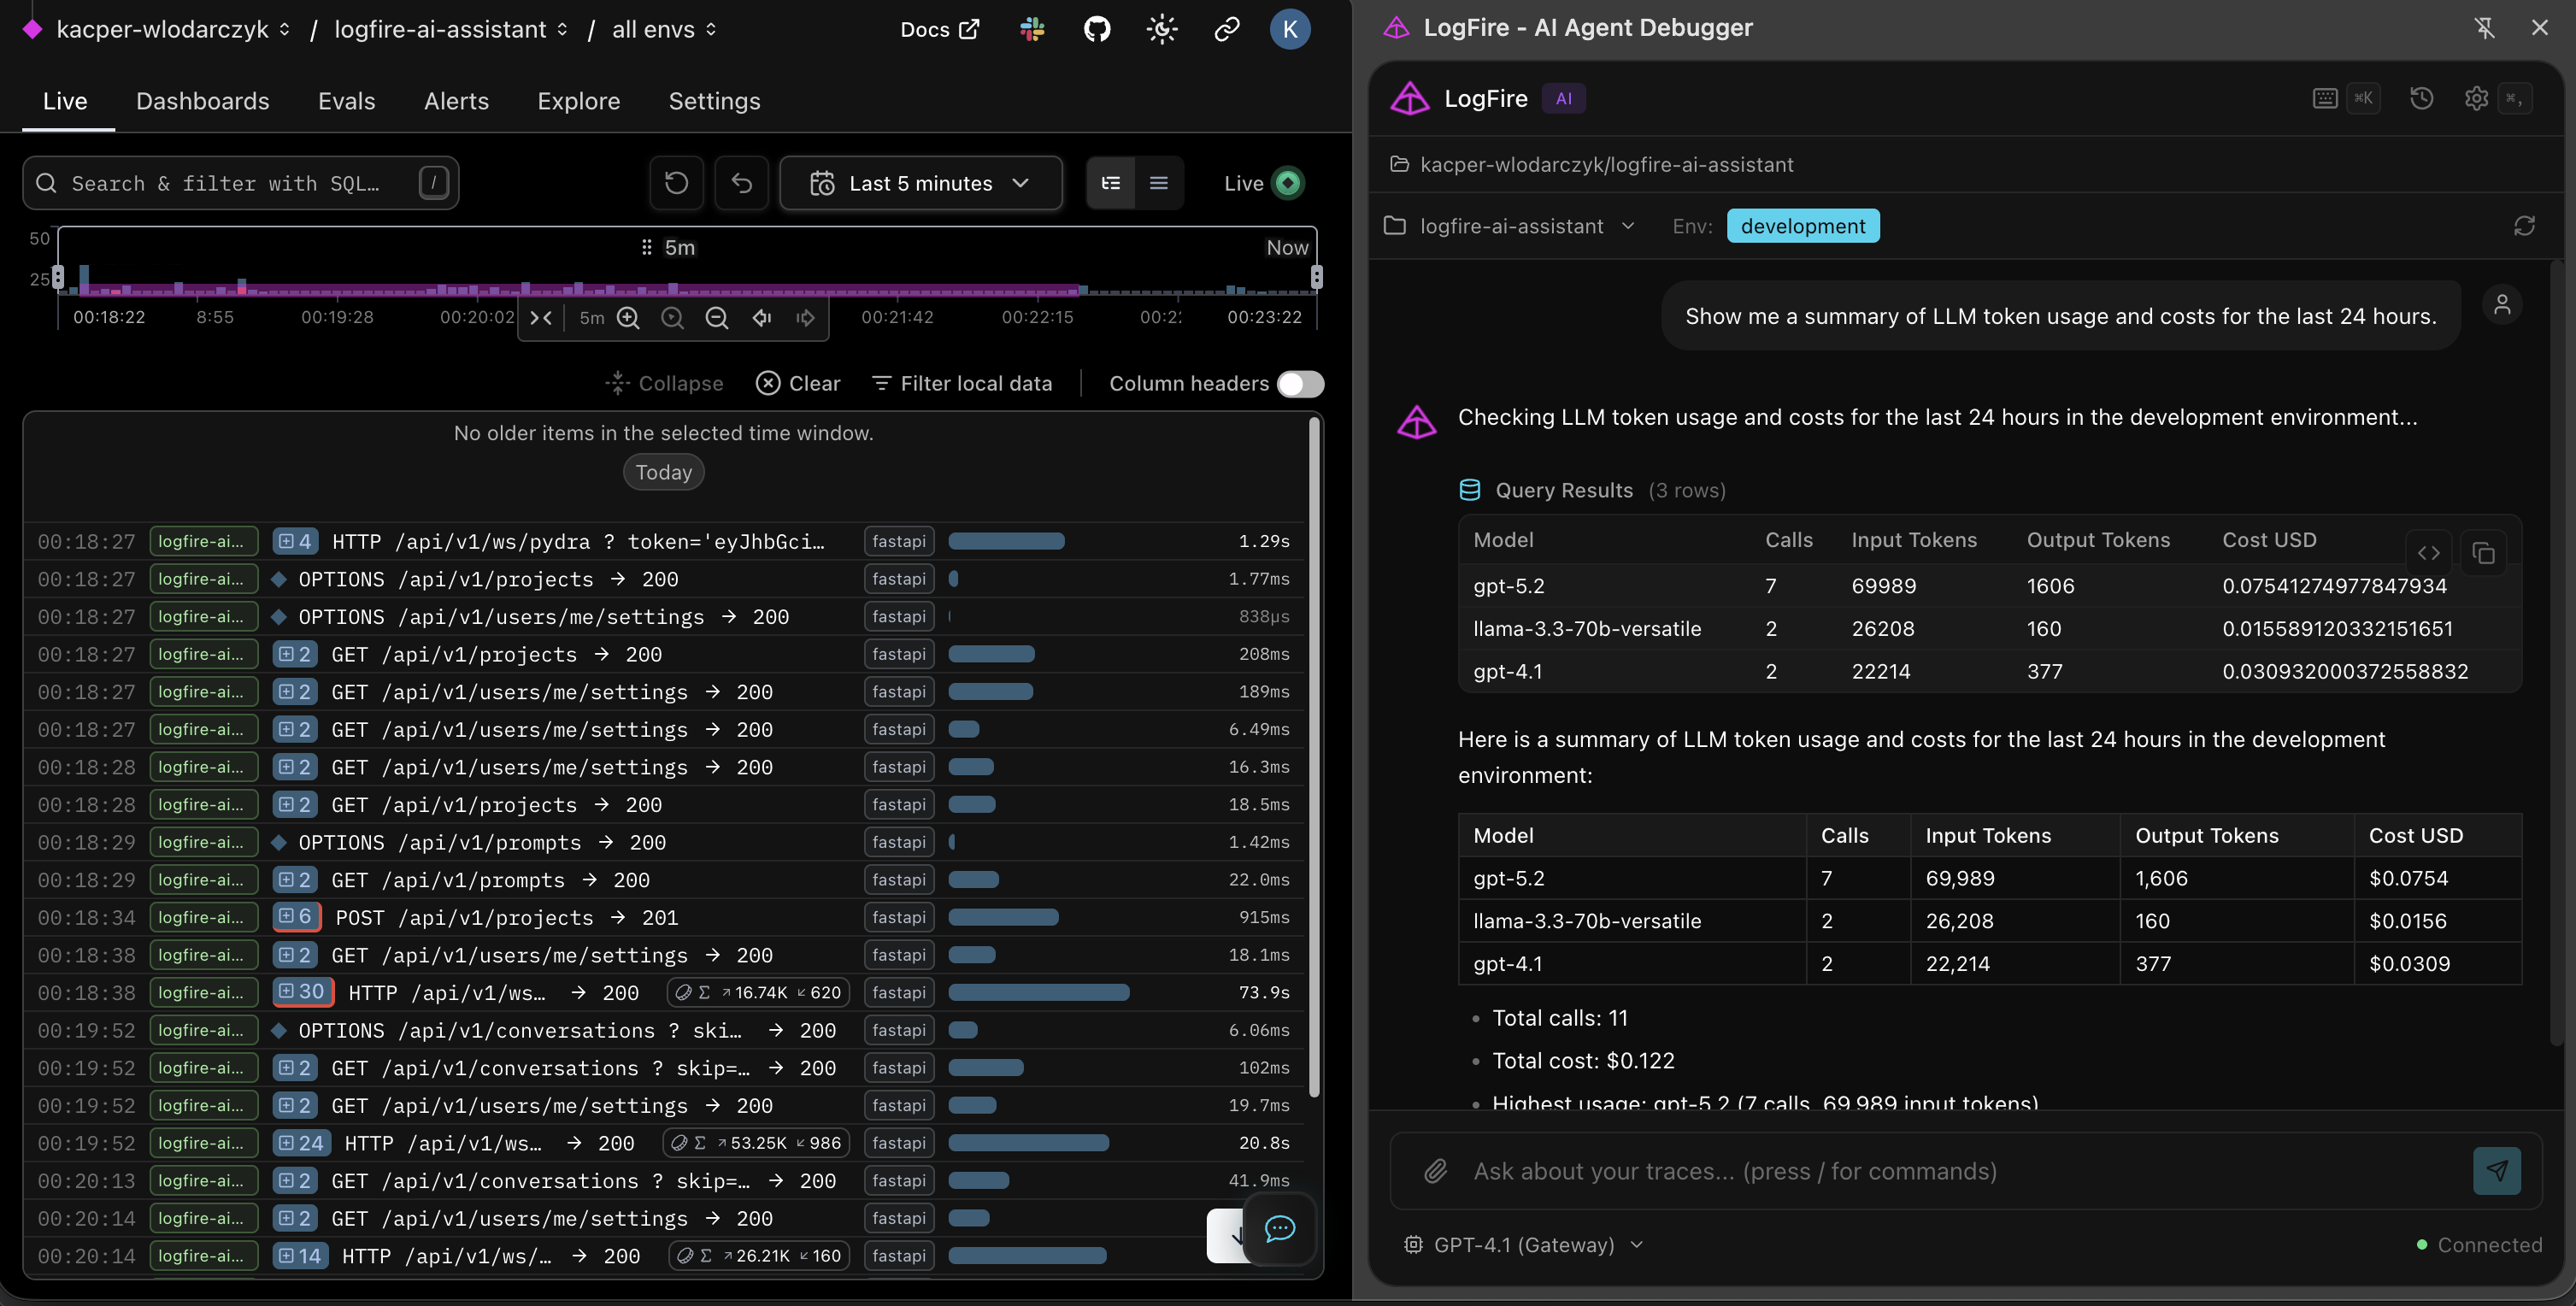Open the conversation history clock icon
Viewport: 2576px width, 1306px height.
pos(2421,98)
